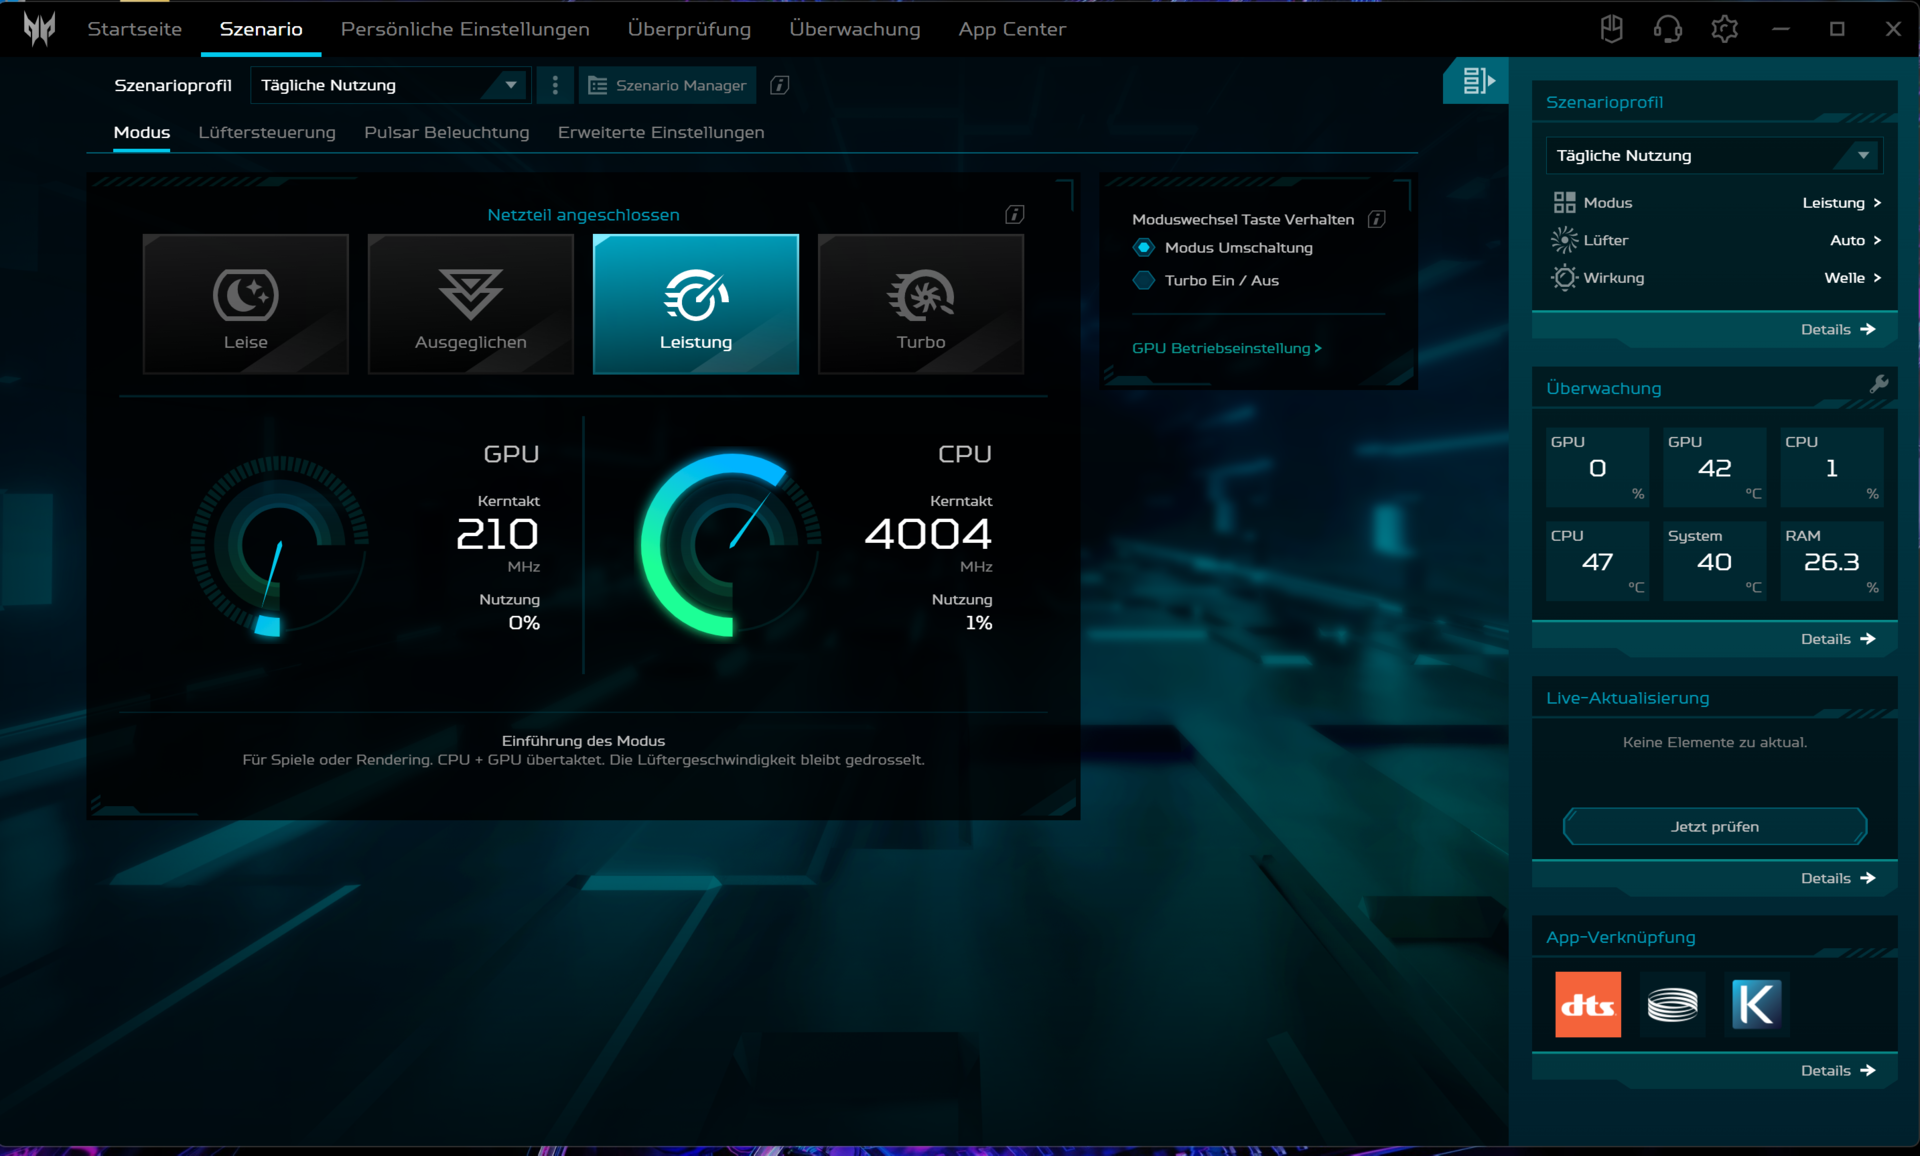Launch the DTS audio app shortcut
Screen dimensions: 1920x1156
coord(1587,1004)
